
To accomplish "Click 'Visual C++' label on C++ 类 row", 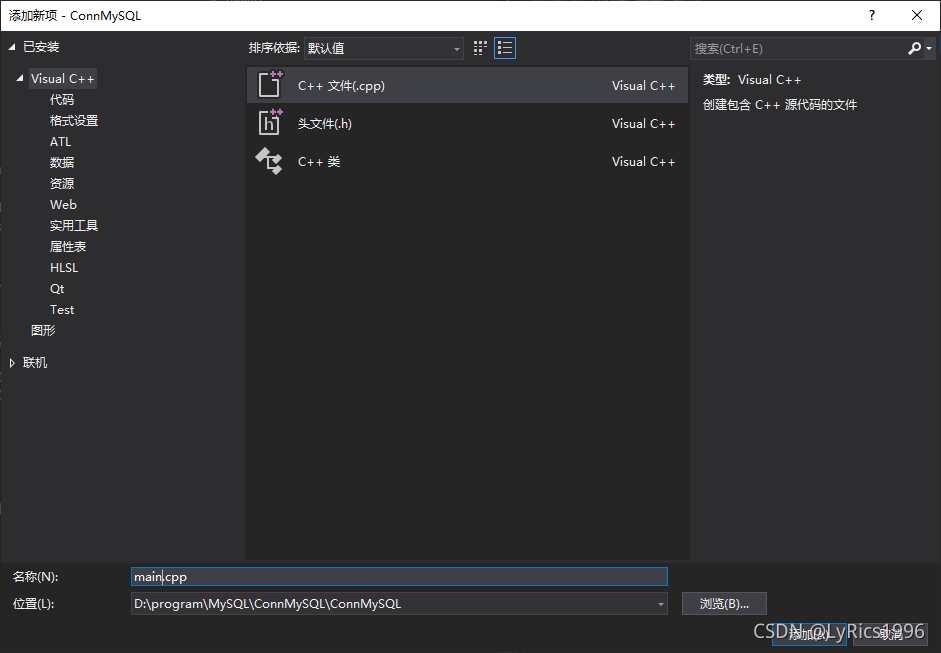I will pos(643,161).
